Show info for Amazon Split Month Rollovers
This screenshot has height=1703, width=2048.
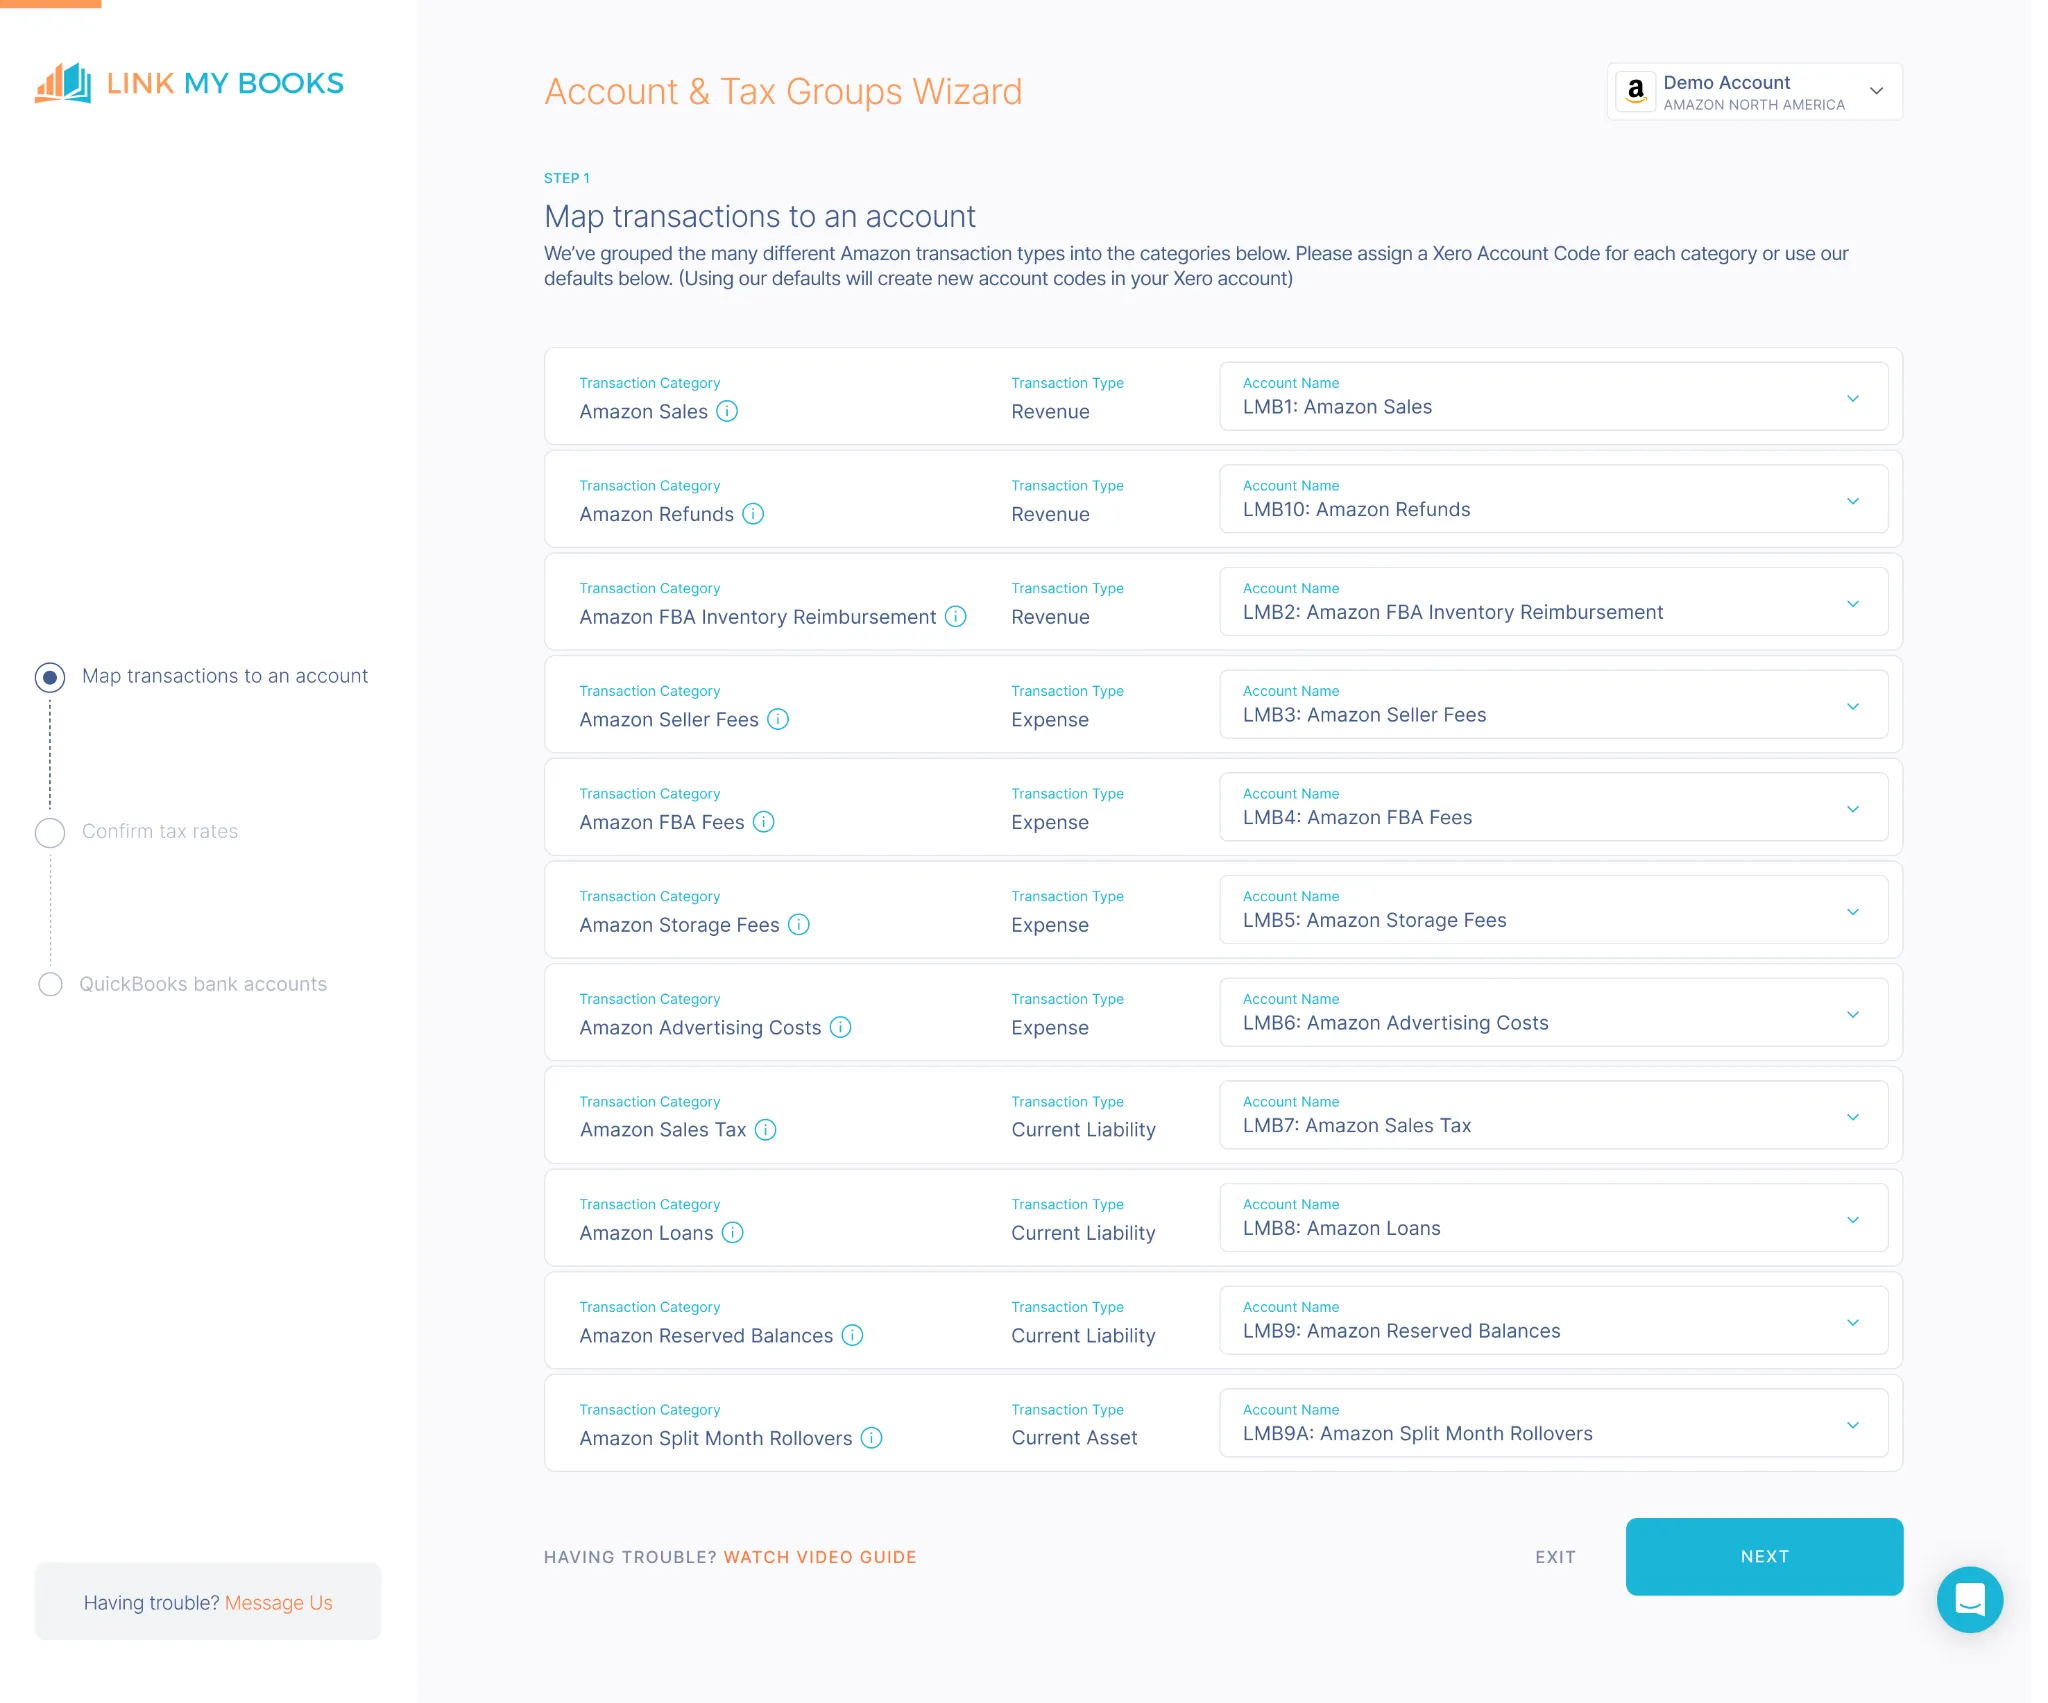(872, 1438)
